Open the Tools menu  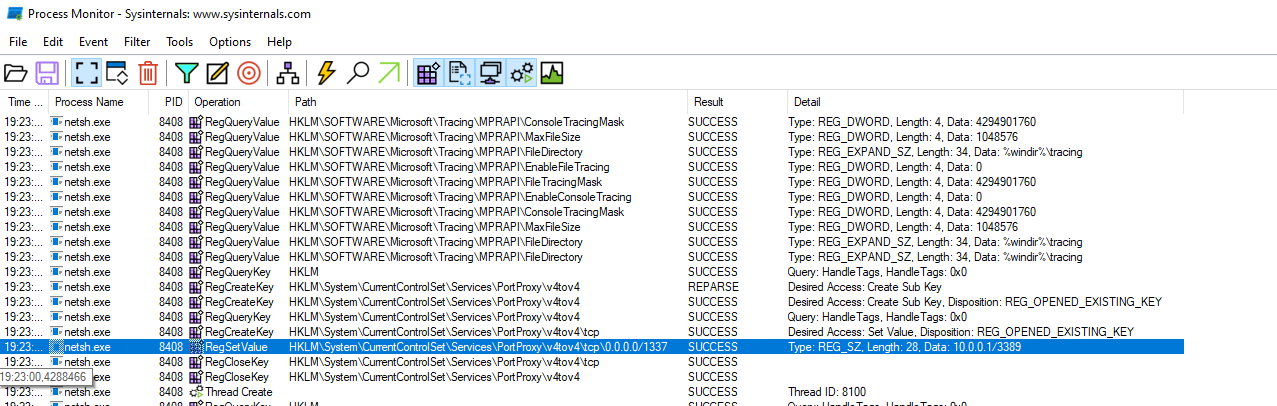tap(180, 42)
